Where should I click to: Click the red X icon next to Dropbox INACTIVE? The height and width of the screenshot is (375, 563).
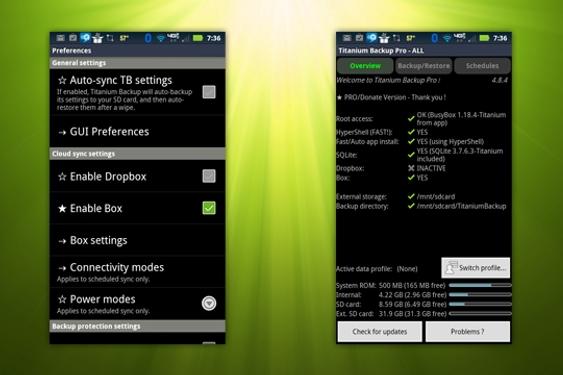(x=411, y=168)
